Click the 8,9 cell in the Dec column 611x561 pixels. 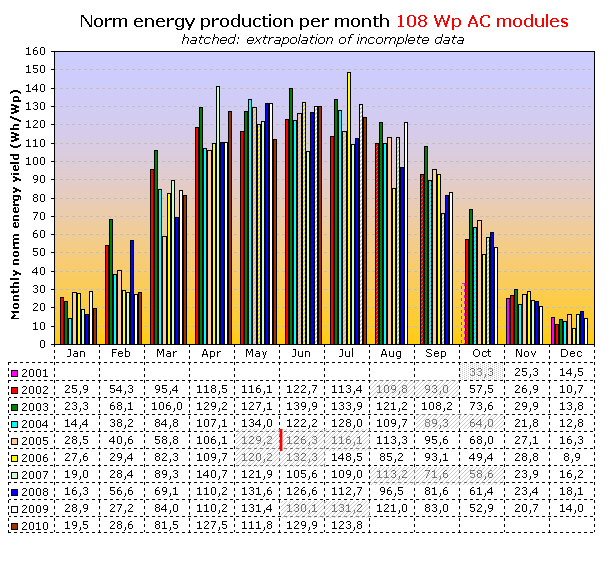click(571, 457)
